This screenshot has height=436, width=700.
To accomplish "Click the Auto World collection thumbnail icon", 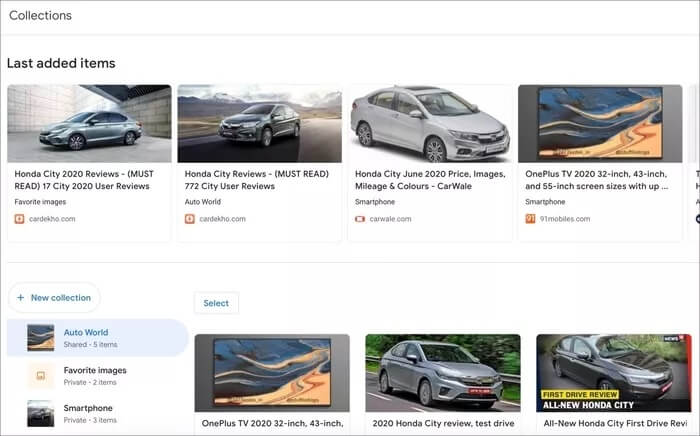I will pos(41,338).
